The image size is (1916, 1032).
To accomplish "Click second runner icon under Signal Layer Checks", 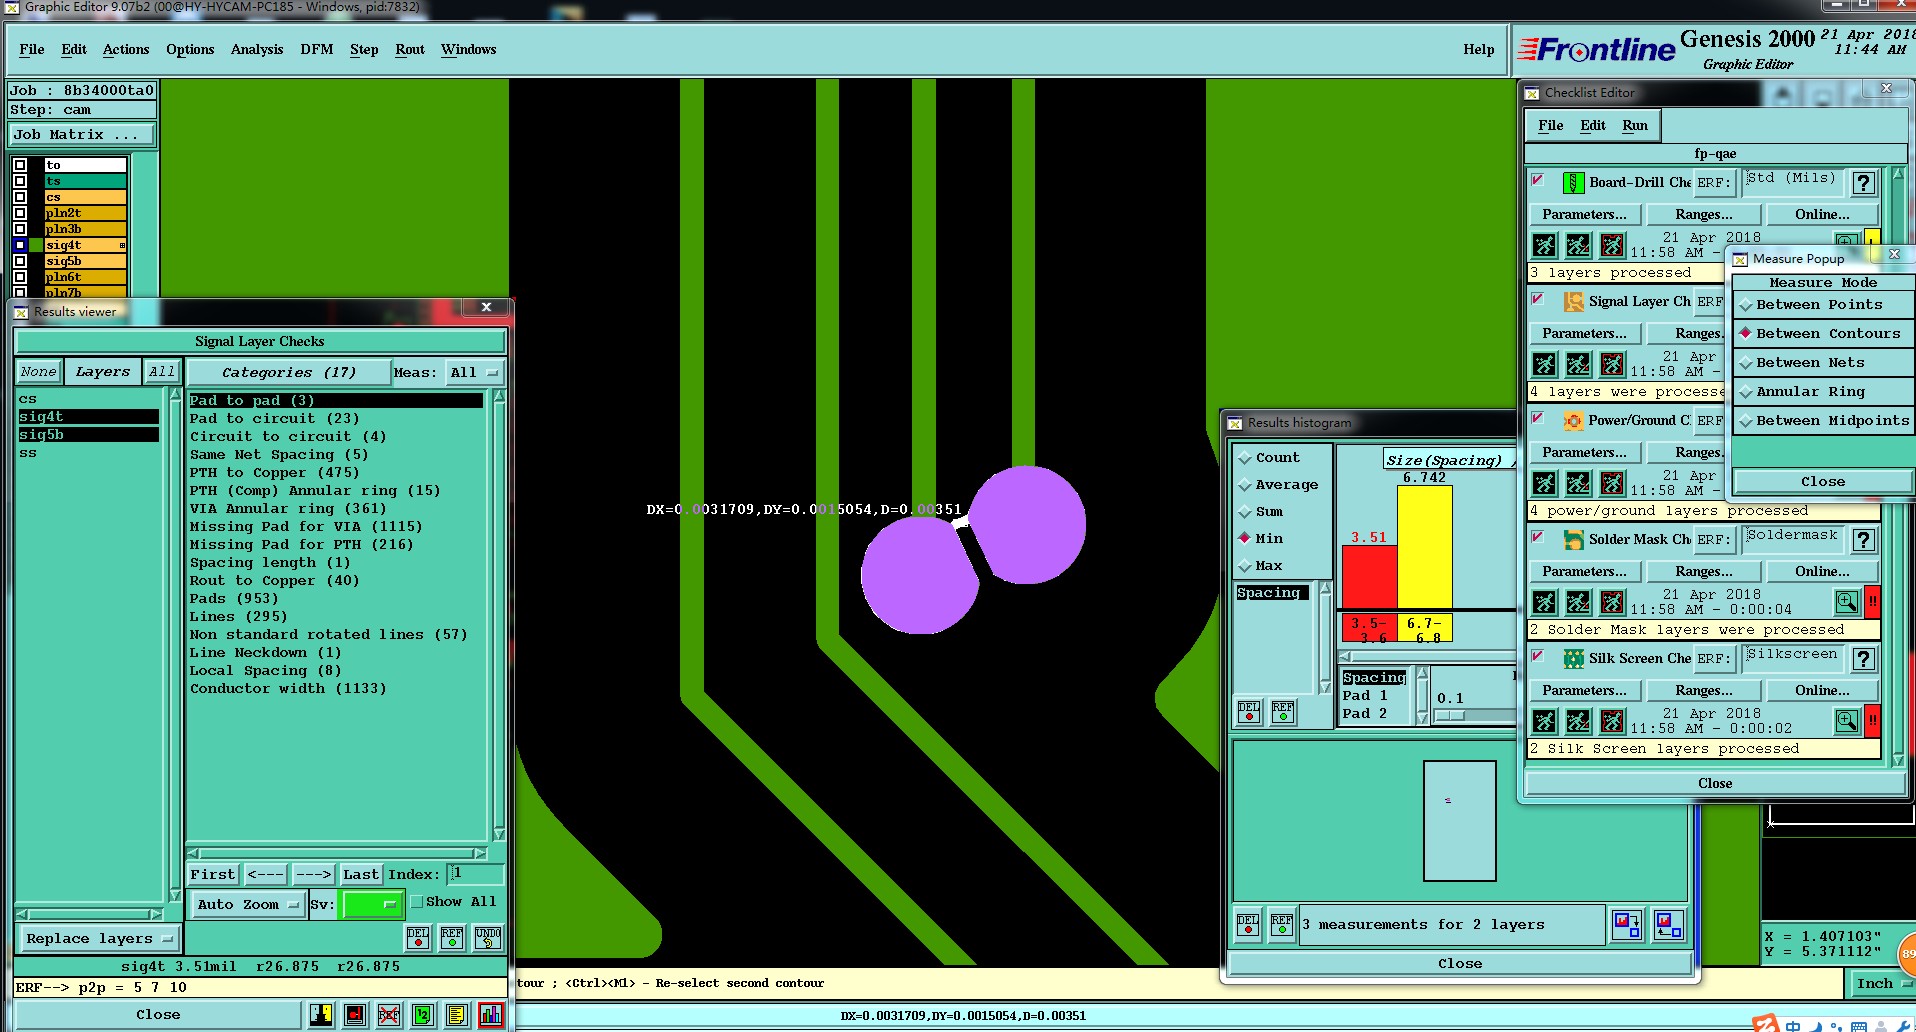I will 1579,364.
